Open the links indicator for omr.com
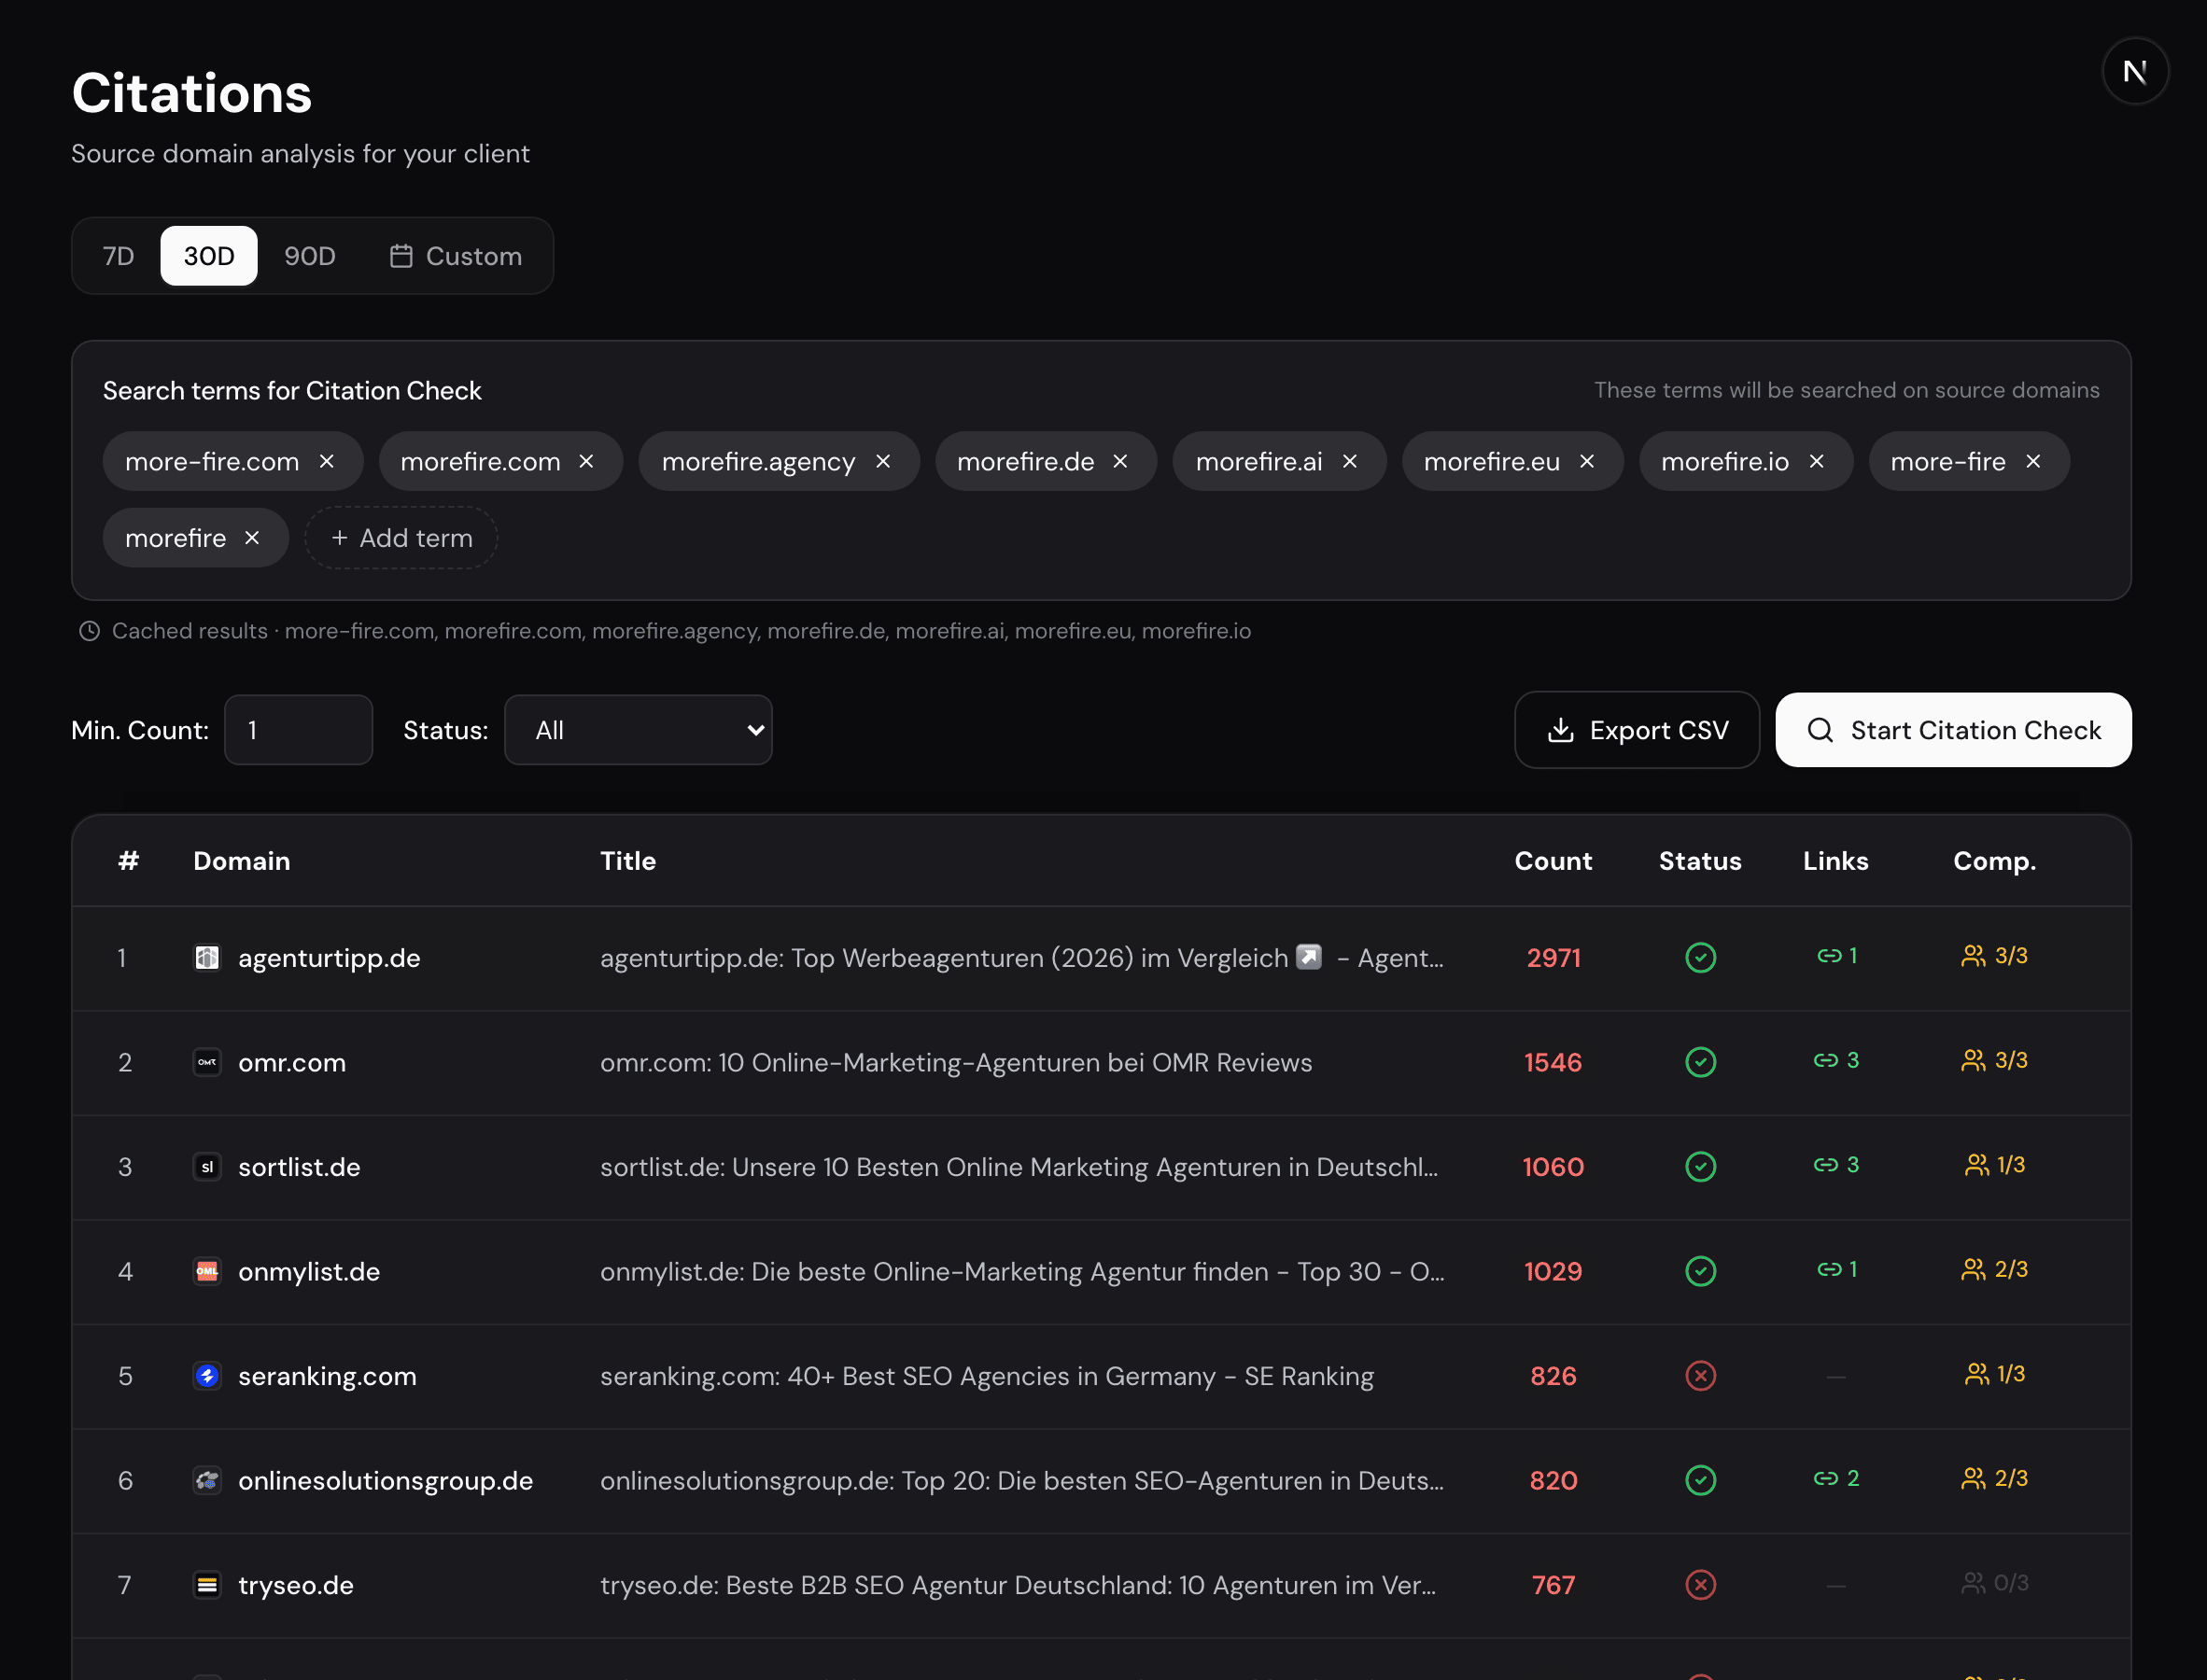 (1836, 1060)
